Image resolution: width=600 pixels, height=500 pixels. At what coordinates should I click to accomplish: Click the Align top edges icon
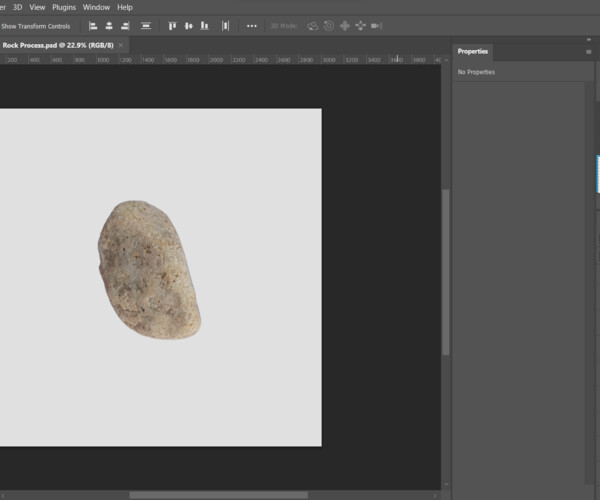point(172,26)
